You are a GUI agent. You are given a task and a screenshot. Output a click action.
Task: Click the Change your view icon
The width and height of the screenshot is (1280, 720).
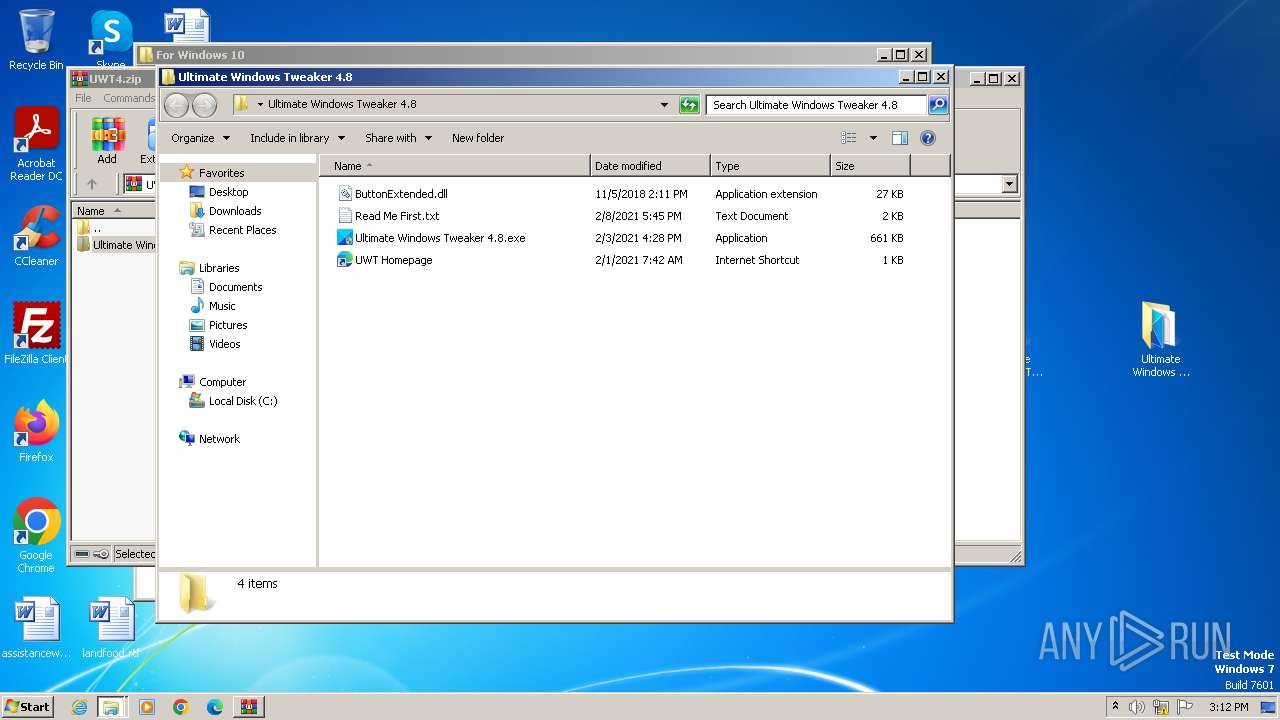(x=849, y=138)
